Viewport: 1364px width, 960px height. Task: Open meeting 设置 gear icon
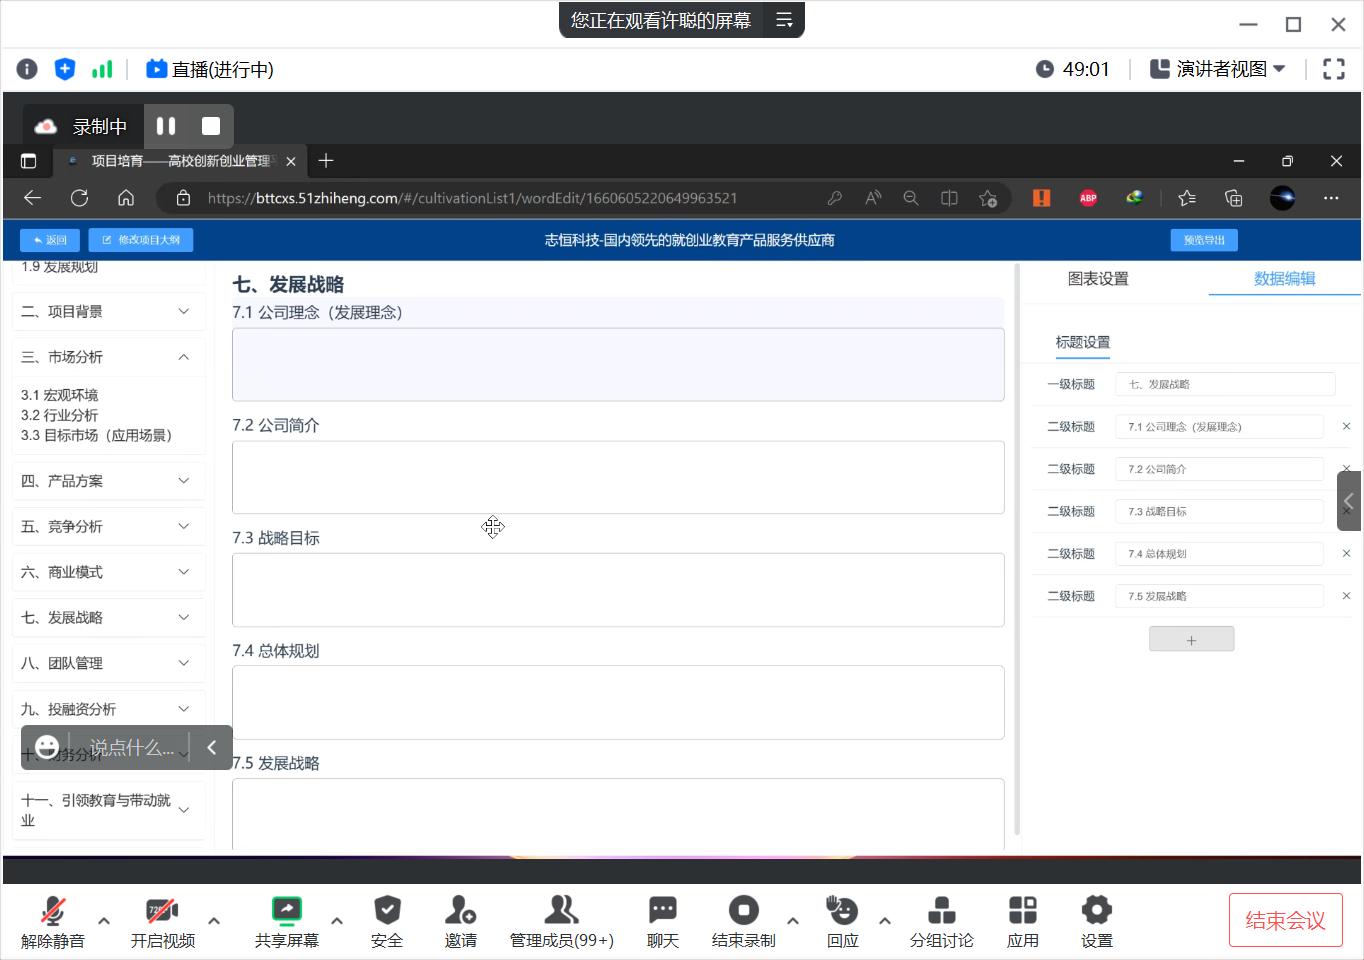pyautogui.click(x=1096, y=911)
